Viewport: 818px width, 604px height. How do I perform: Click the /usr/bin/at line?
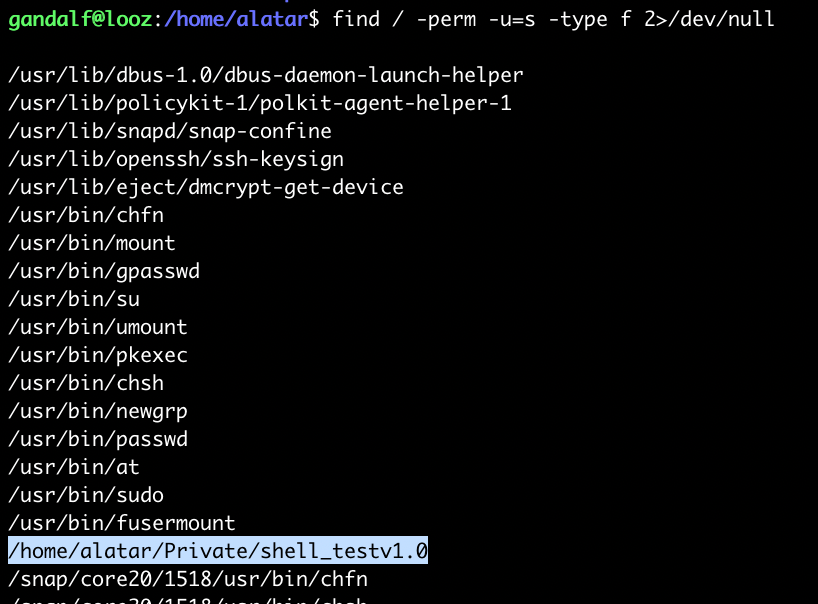pyautogui.click(x=74, y=467)
